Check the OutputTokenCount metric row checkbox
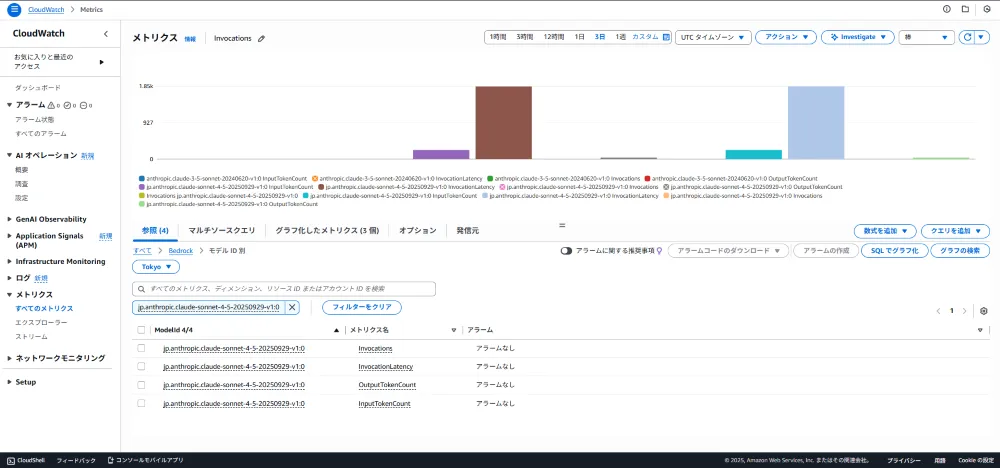The width and height of the screenshot is (1000, 468). coord(141,385)
